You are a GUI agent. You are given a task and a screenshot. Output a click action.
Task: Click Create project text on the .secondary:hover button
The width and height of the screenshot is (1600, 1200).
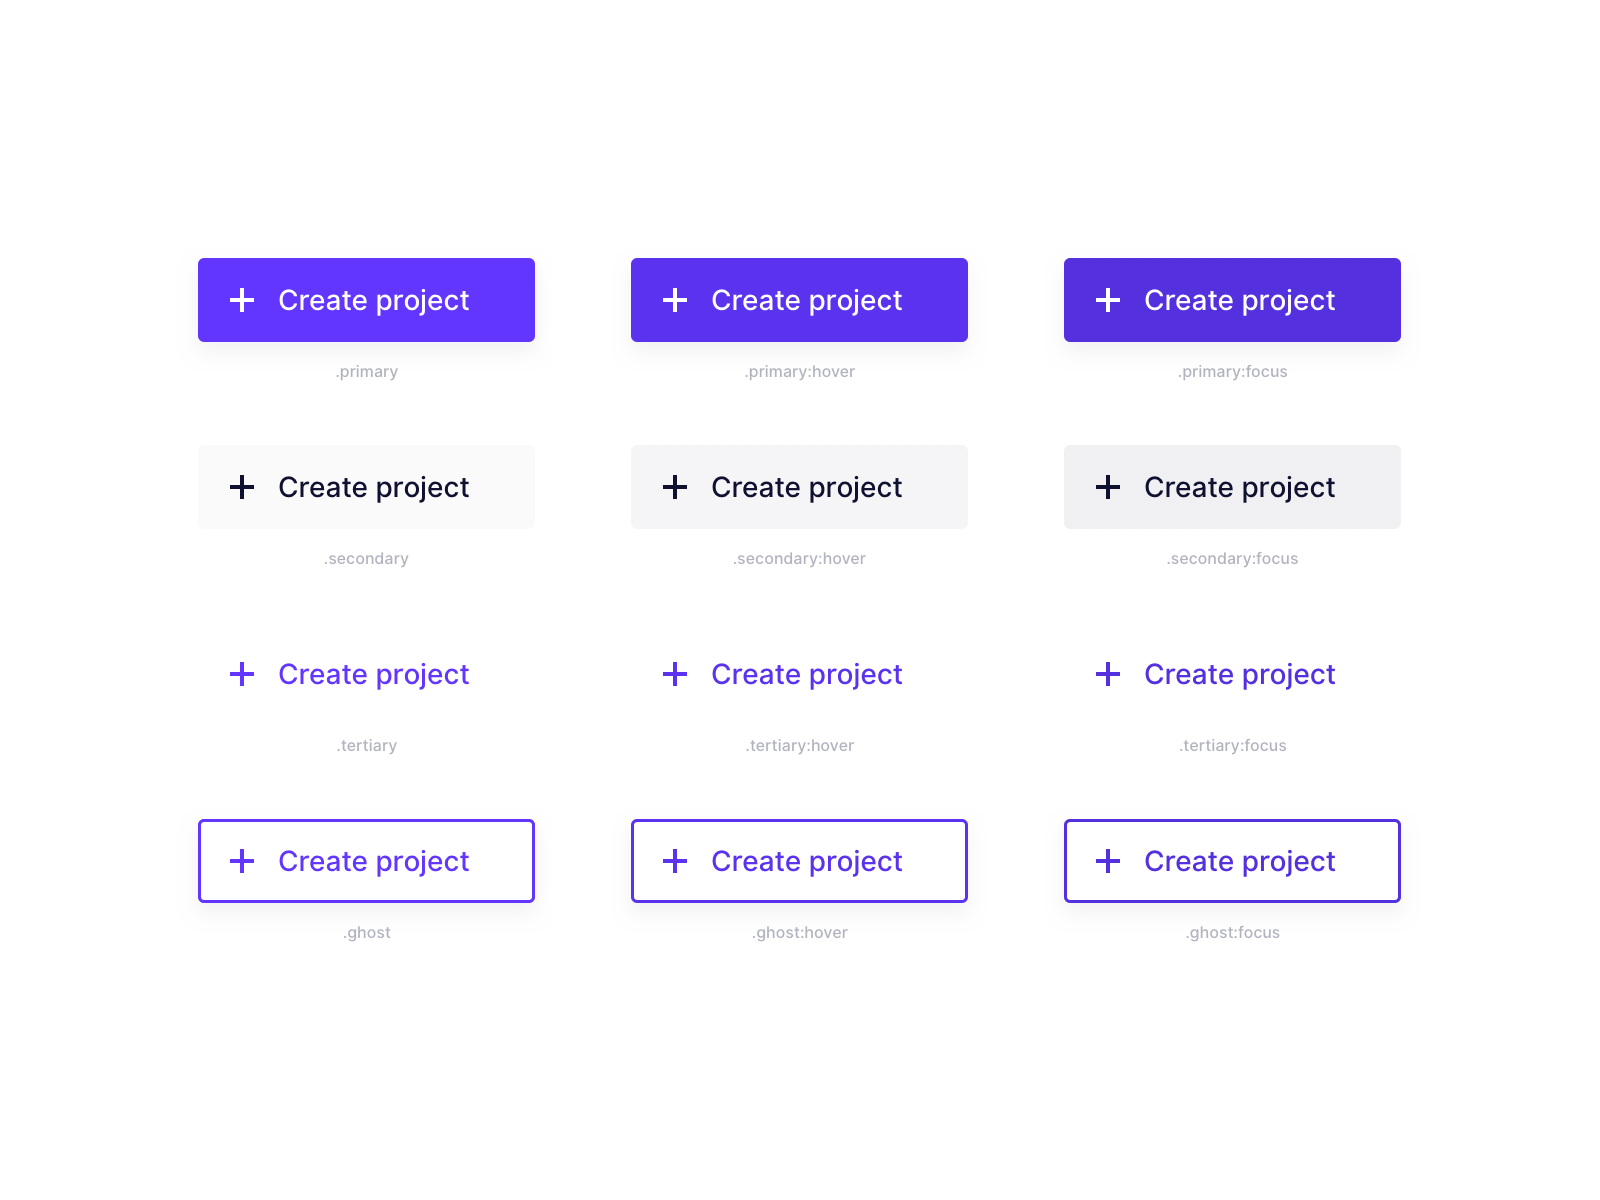click(x=807, y=488)
